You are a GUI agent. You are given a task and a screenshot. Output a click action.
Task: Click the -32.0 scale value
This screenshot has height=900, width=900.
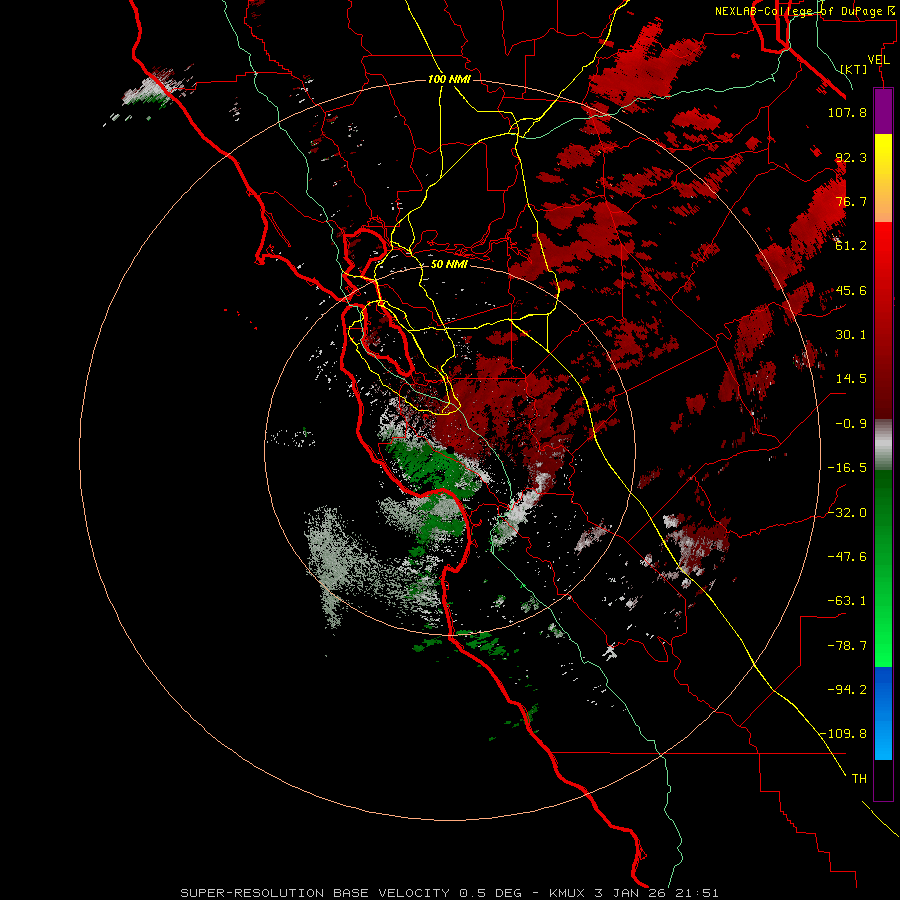pos(847,513)
